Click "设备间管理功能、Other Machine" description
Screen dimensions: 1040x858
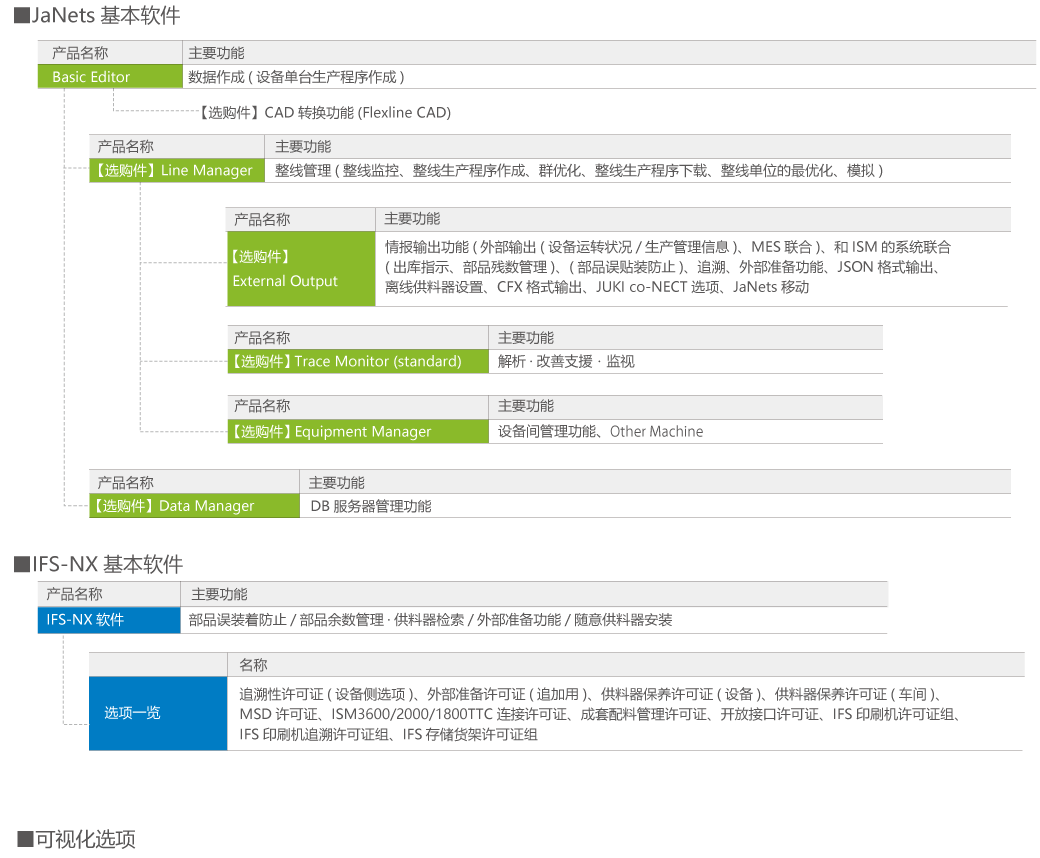[x=600, y=432]
